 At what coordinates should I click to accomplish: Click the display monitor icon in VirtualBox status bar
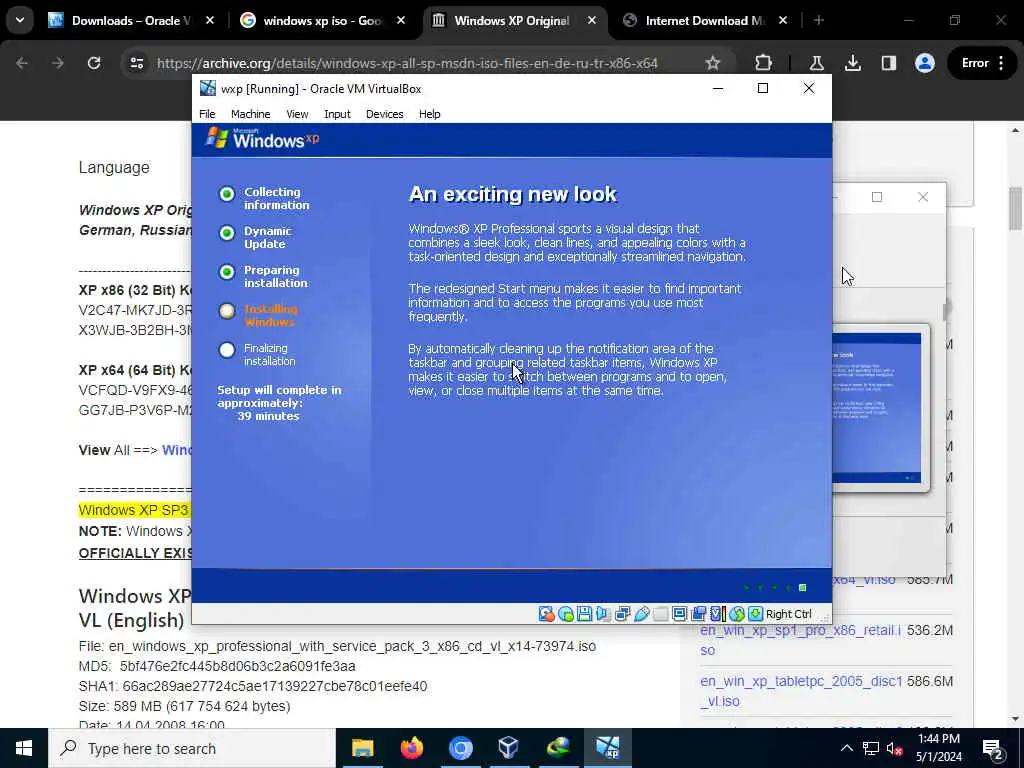pyautogui.click(x=679, y=614)
